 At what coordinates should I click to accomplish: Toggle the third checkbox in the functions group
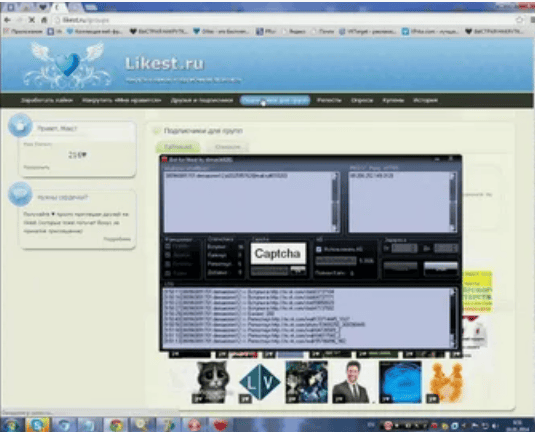(x=168, y=264)
